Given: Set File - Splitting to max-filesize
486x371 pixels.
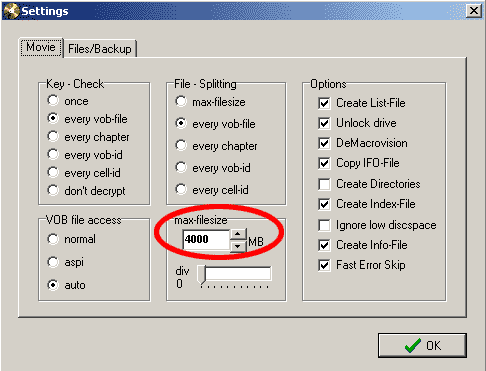Looking at the screenshot, I should [x=181, y=101].
